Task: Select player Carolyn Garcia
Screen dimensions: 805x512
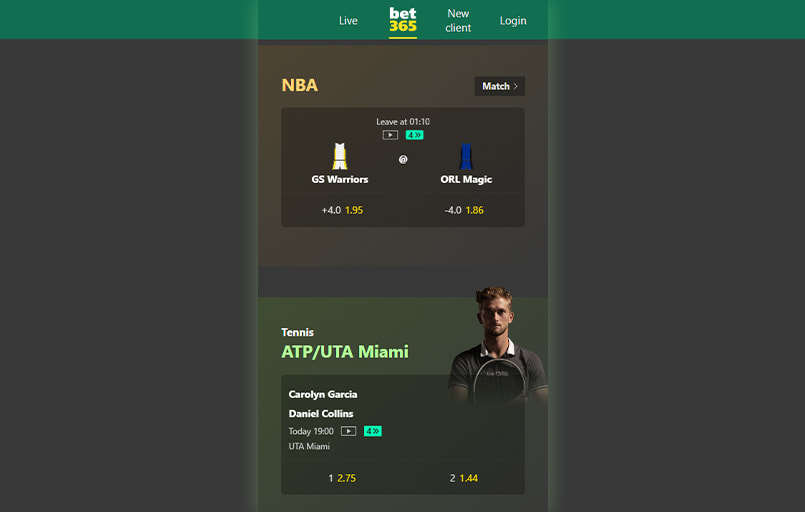Action: coord(323,394)
